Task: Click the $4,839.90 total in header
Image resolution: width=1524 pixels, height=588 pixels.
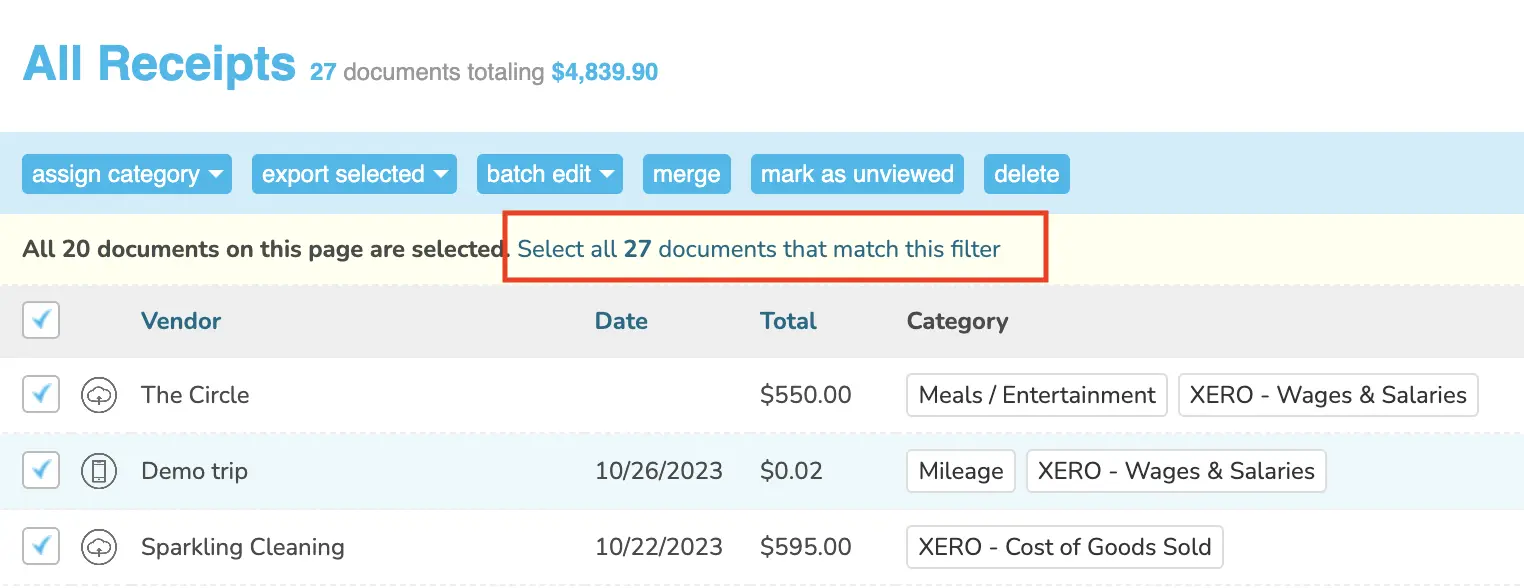Action: pos(605,72)
